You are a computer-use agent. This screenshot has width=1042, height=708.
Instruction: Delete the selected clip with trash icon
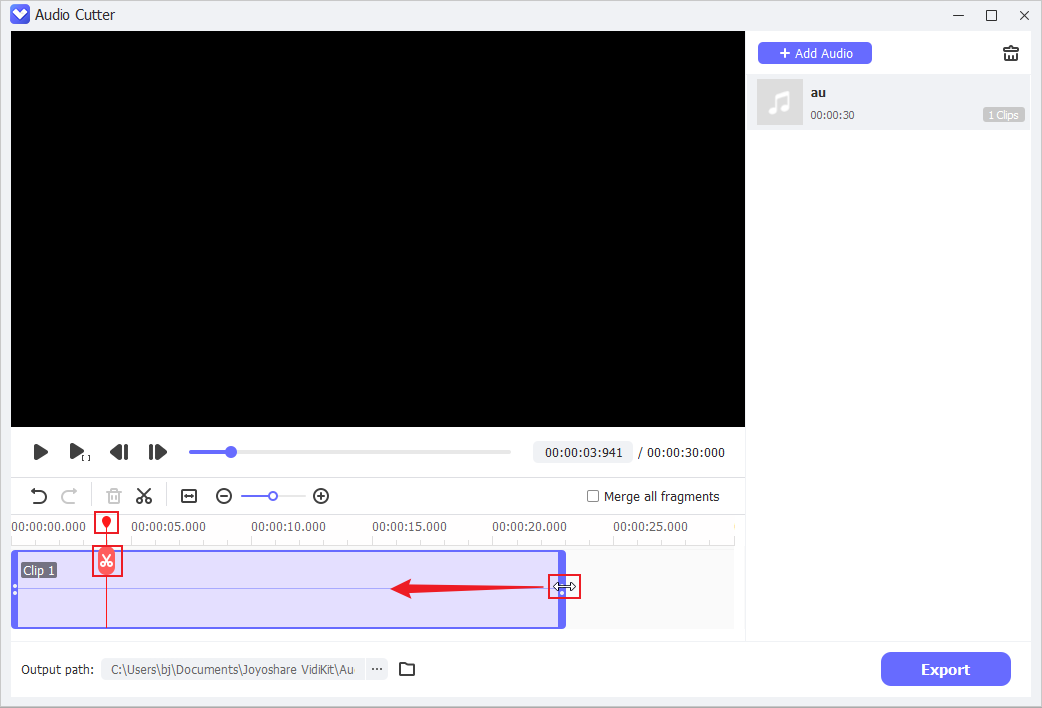point(114,496)
